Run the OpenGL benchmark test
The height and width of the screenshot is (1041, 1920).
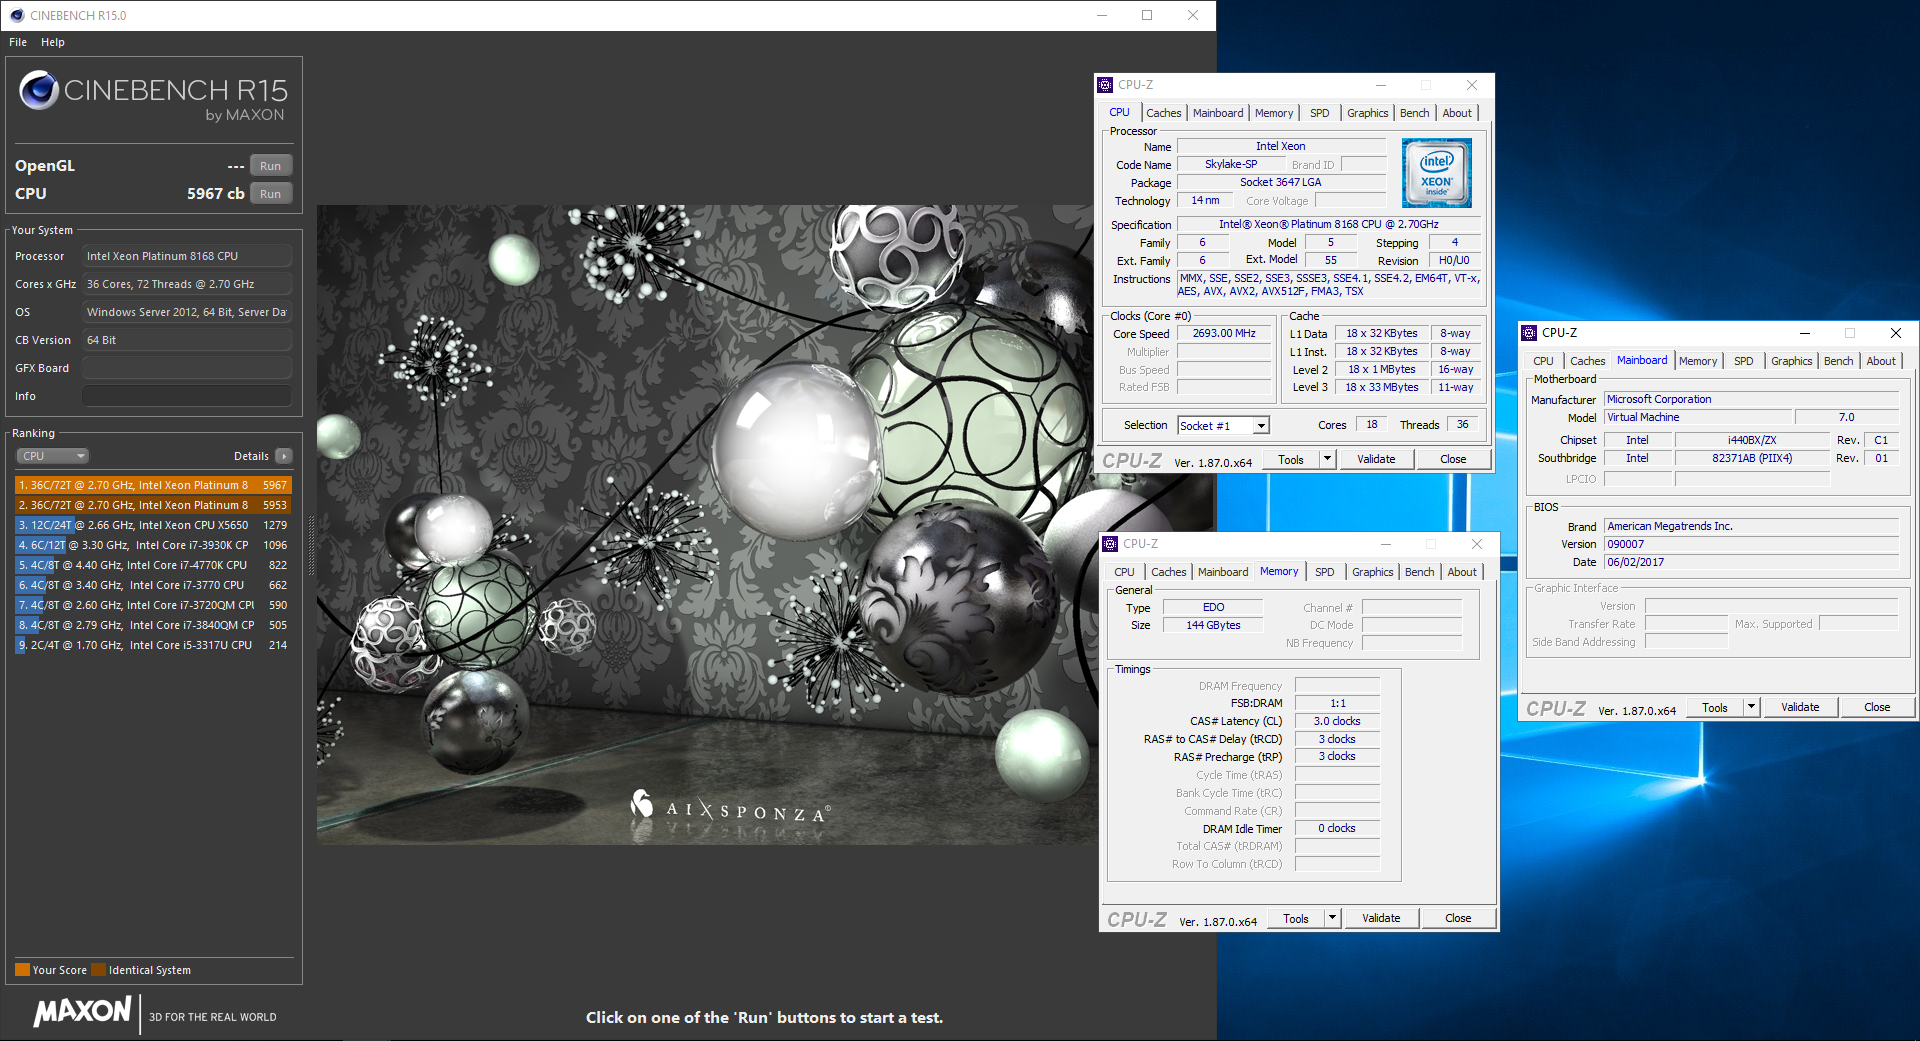point(270,166)
